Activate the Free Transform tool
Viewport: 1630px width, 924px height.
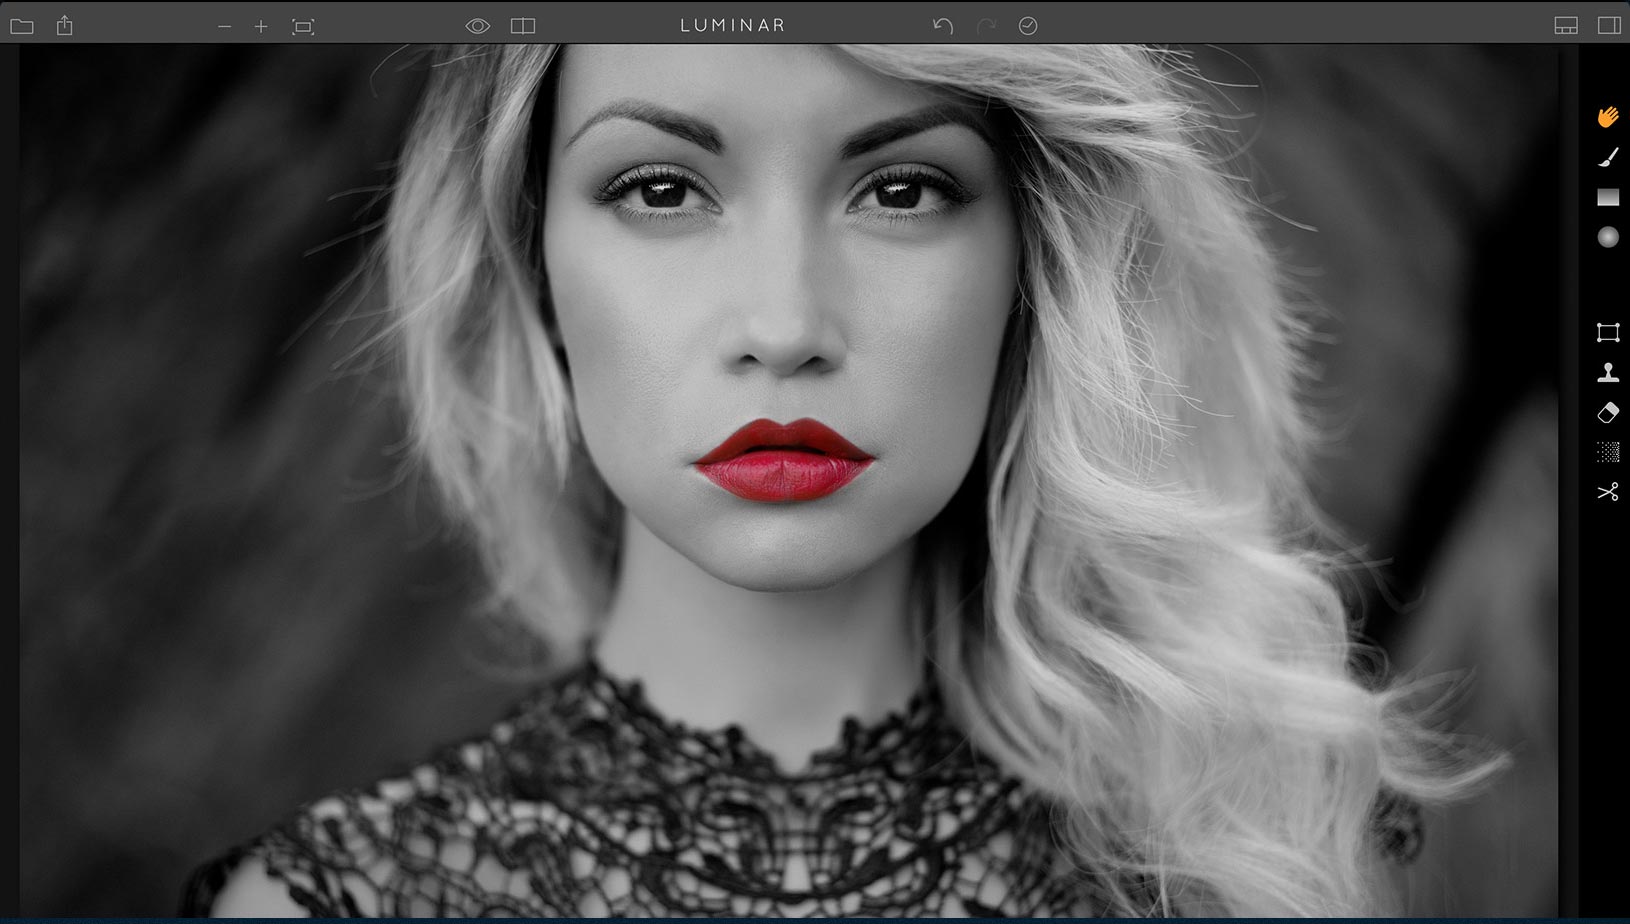pos(1607,332)
